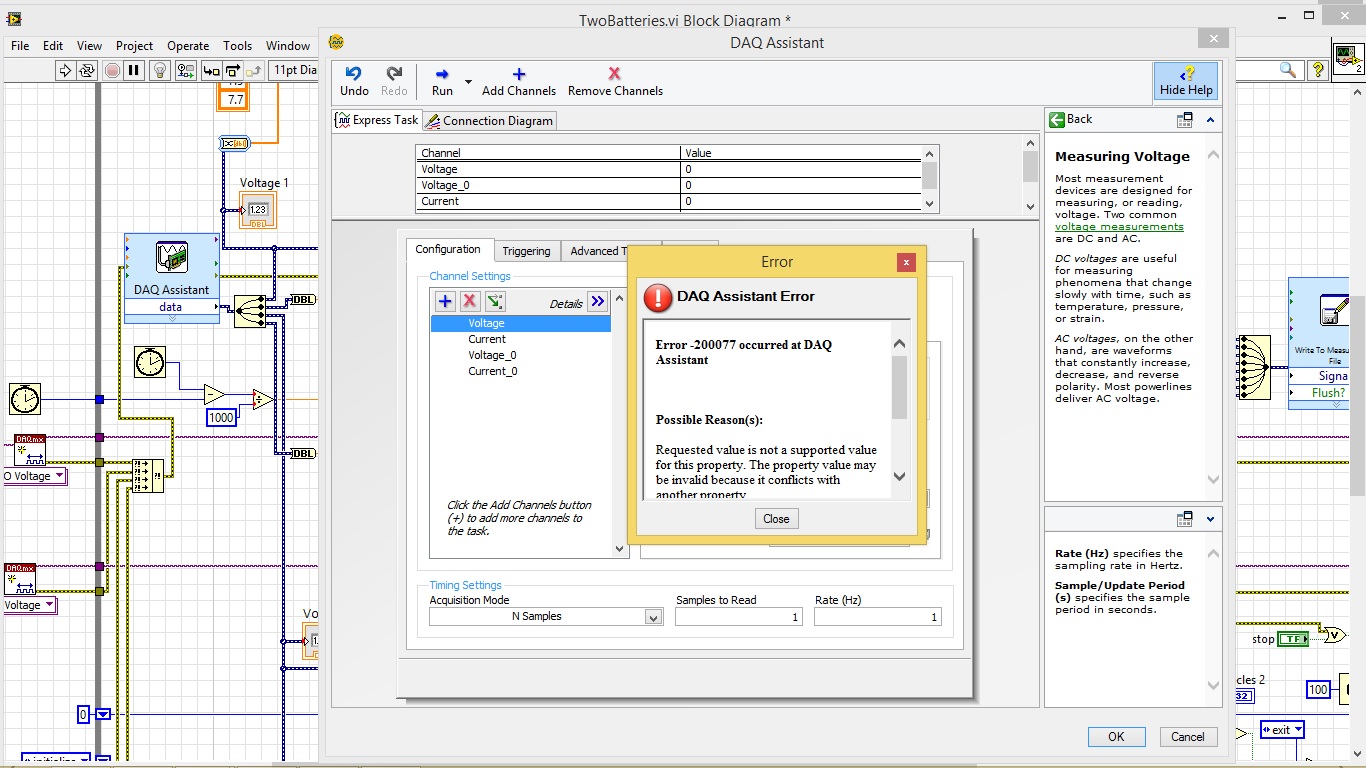1366x768 pixels.
Task: Click the error message scrollbar up arrow
Action: point(899,344)
